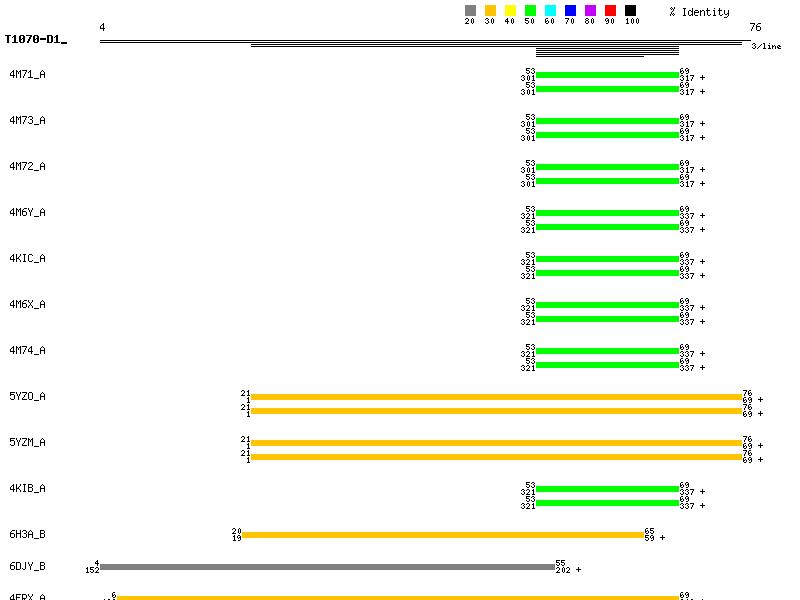This screenshot has width=800, height=600.
Task: Open the 5YZO_A hit label
Action: pyautogui.click(x=27, y=397)
